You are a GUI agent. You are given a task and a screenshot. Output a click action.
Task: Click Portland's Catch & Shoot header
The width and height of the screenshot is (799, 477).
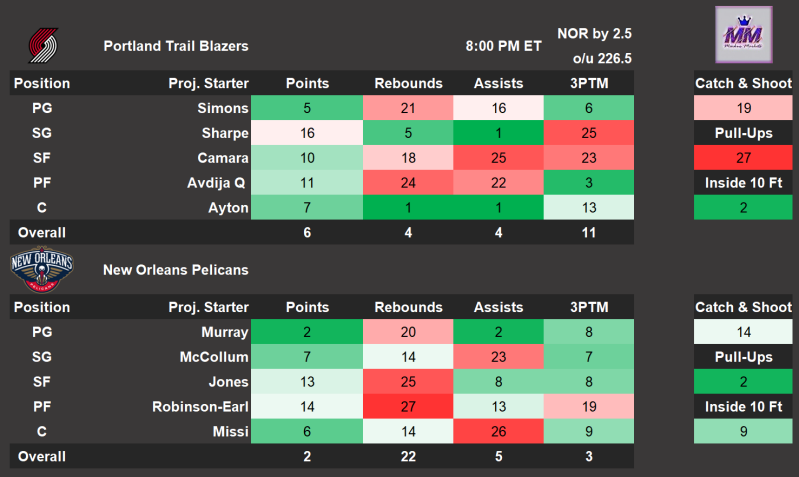point(742,83)
